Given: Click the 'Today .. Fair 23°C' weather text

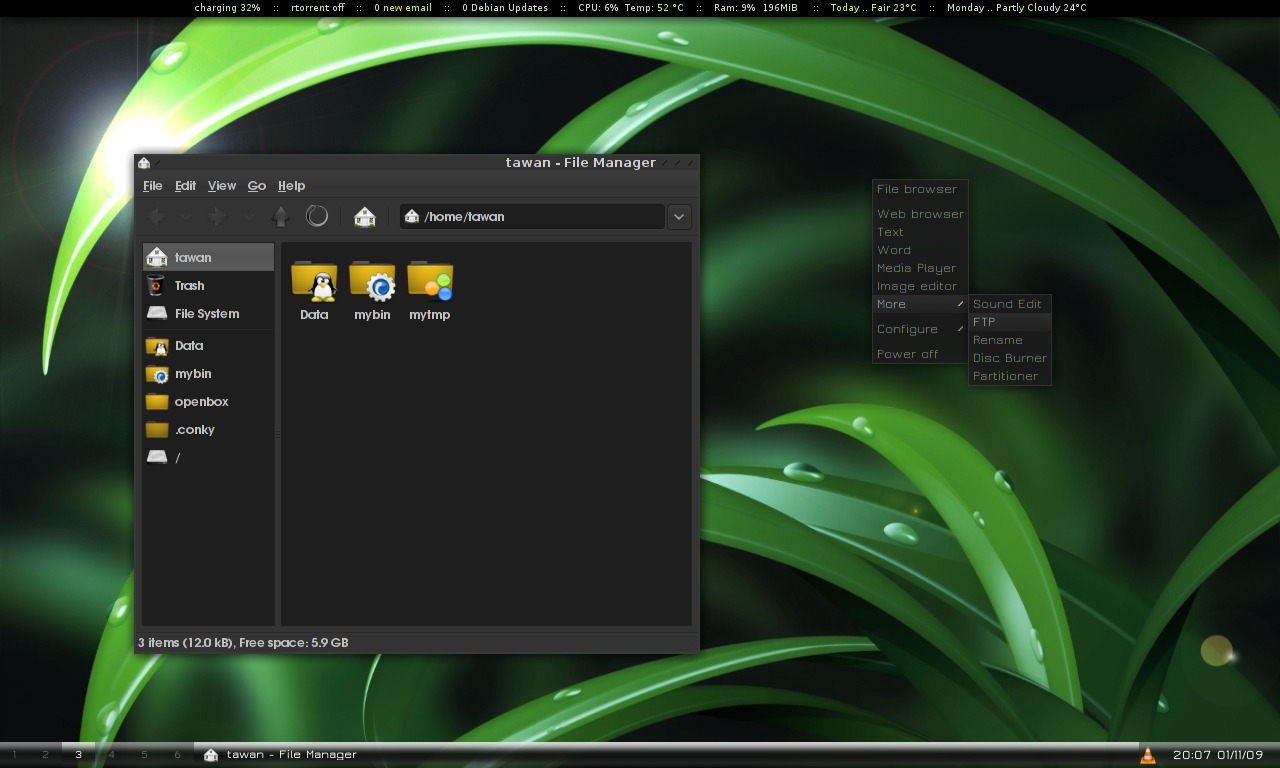Looking at the screenshot, I should [x=873, y=8].
